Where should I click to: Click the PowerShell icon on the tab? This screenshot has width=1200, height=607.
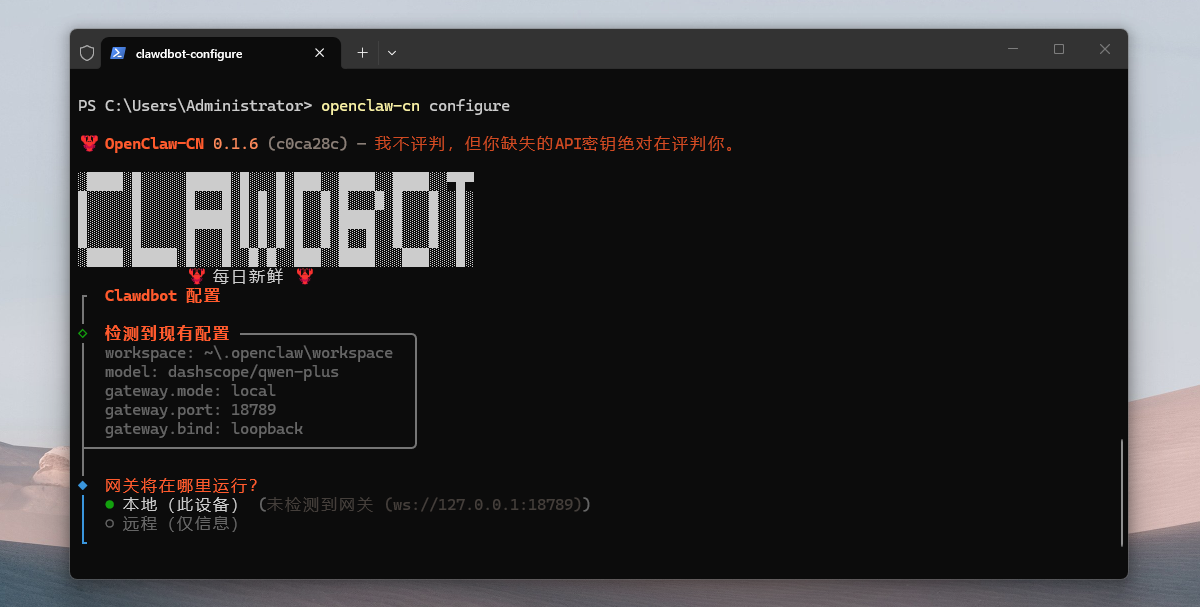click(x=118, y=53)
